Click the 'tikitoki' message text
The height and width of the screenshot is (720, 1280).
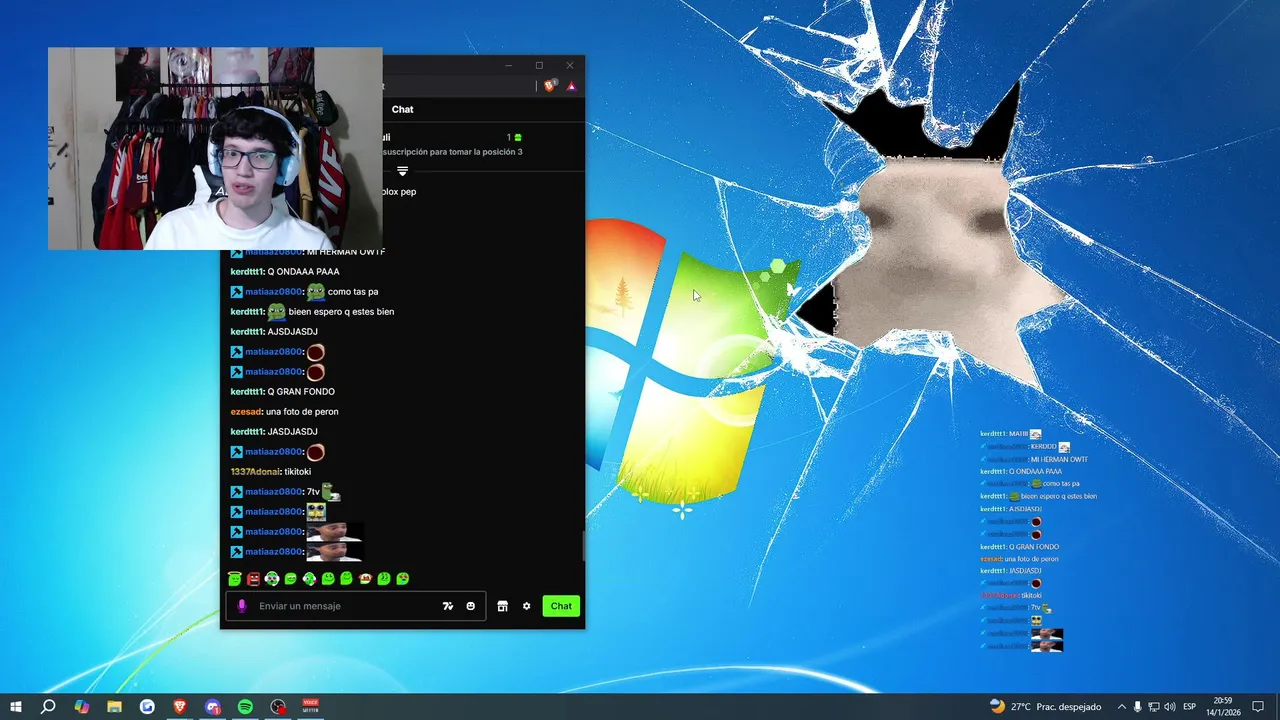point(298,471)
